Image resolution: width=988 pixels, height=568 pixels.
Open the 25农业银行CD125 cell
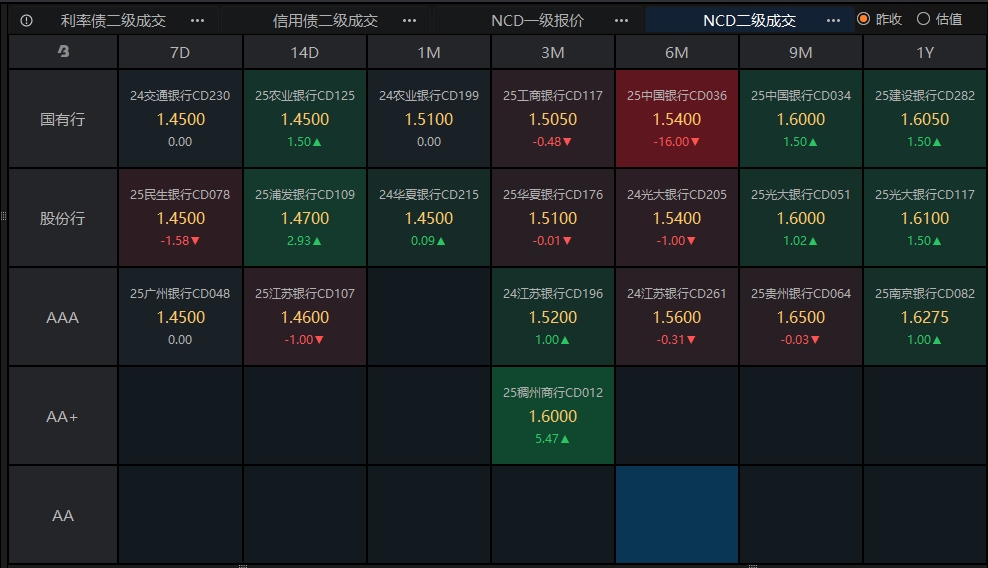305,119
